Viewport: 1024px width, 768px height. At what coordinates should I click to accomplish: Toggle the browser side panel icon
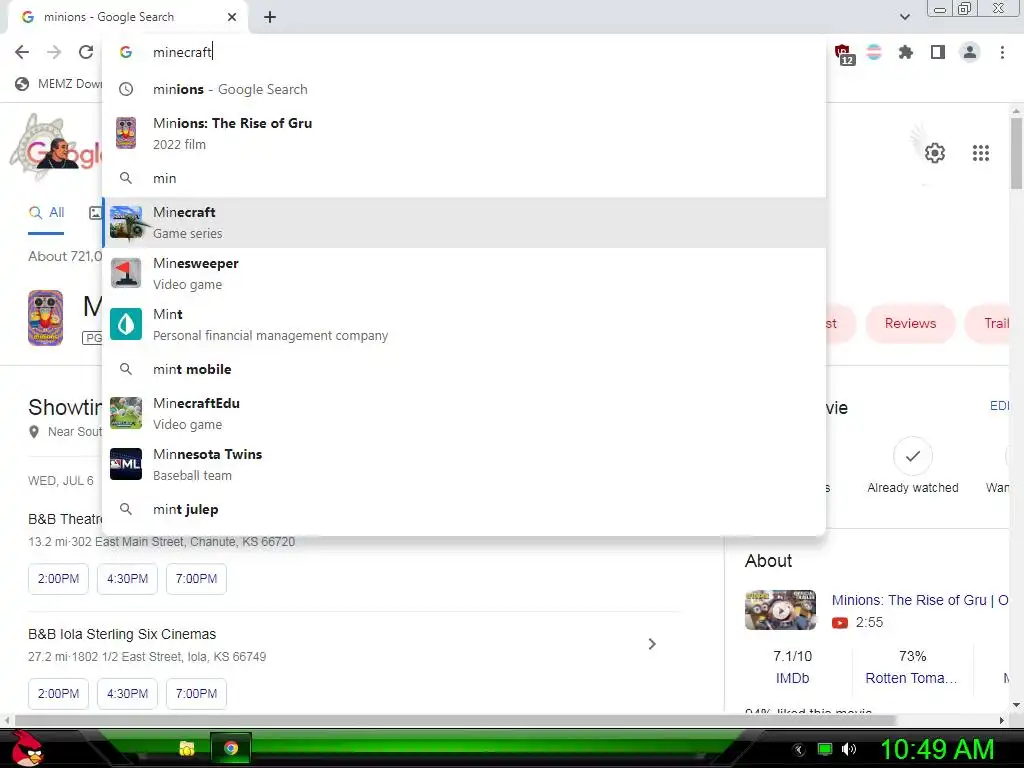click(x=938, y=52)
